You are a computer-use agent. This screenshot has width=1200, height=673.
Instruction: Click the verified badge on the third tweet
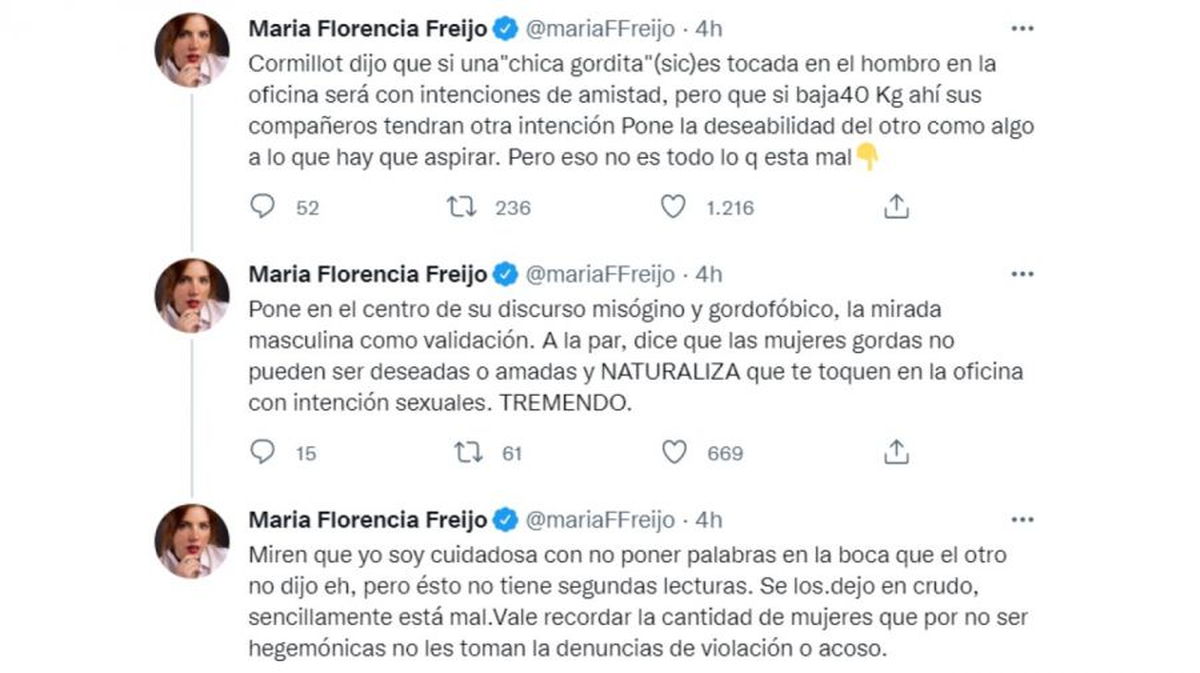[x=504, y=519]
